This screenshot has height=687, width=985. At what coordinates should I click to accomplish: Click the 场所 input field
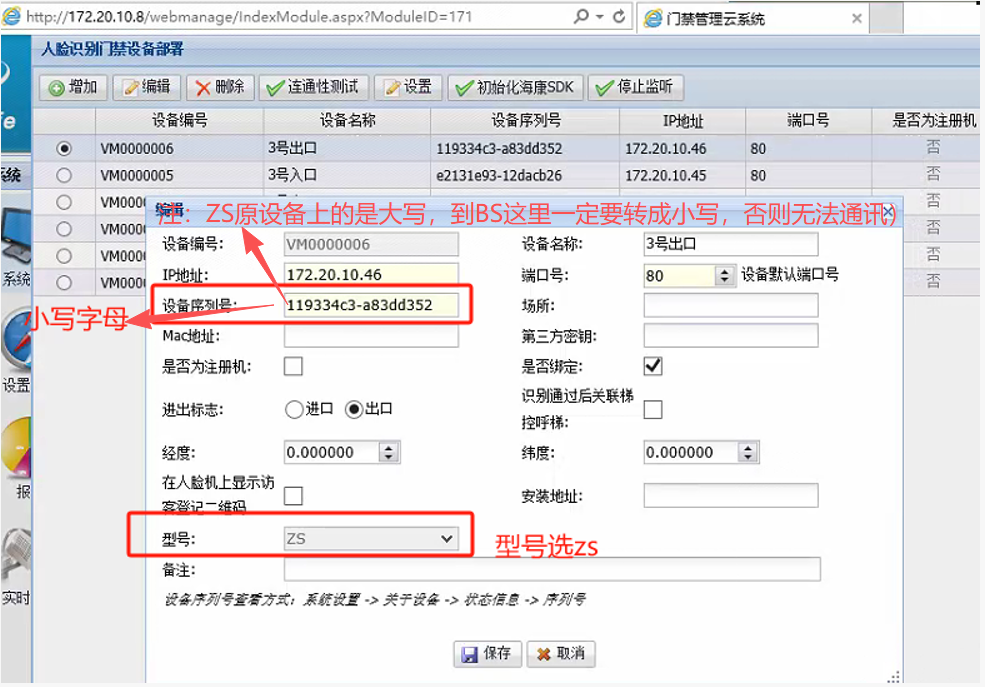point(731,305)
